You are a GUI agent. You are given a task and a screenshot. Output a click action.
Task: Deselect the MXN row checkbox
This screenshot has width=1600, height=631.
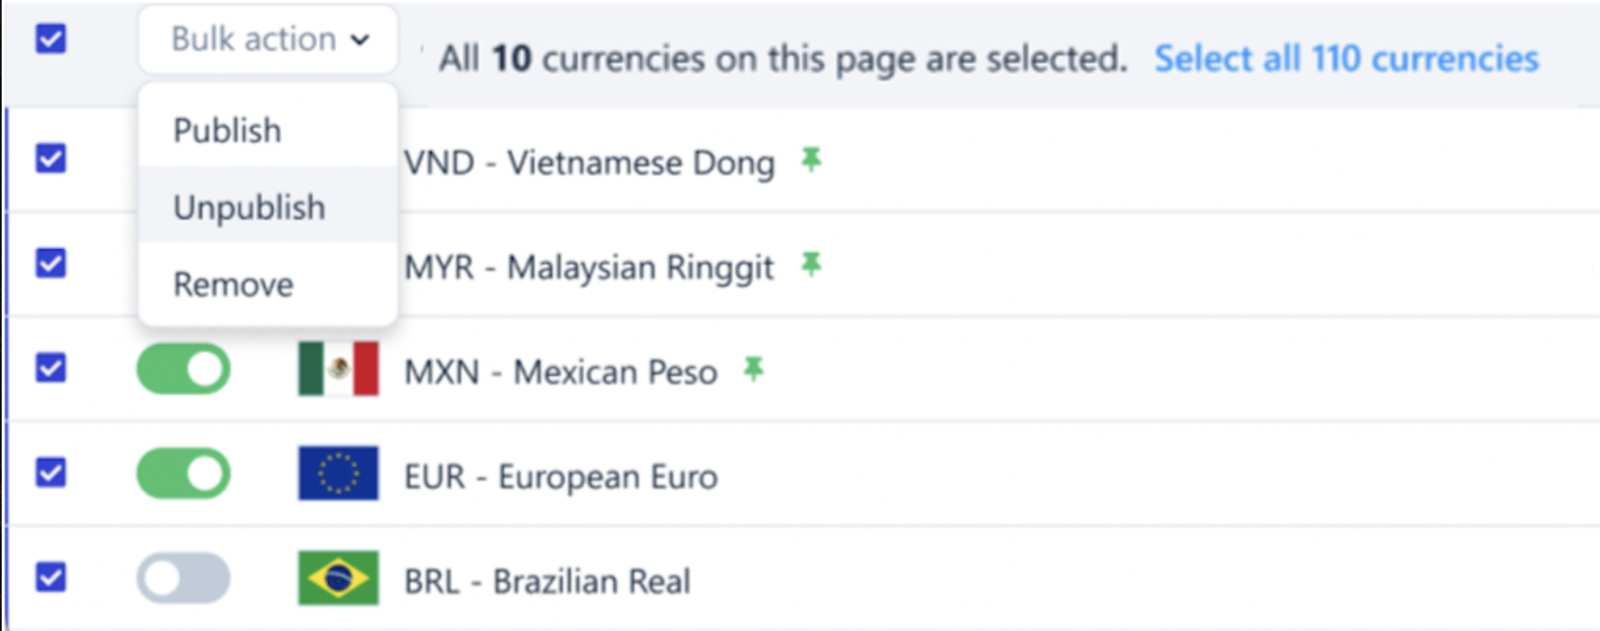[51, 368]
